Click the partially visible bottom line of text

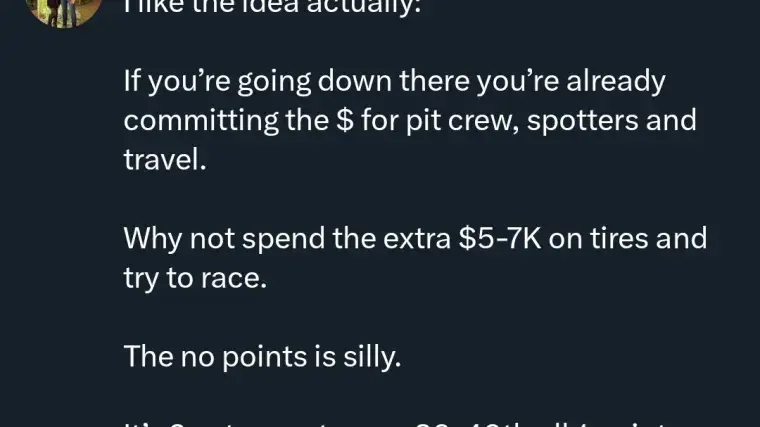[400, 420]
